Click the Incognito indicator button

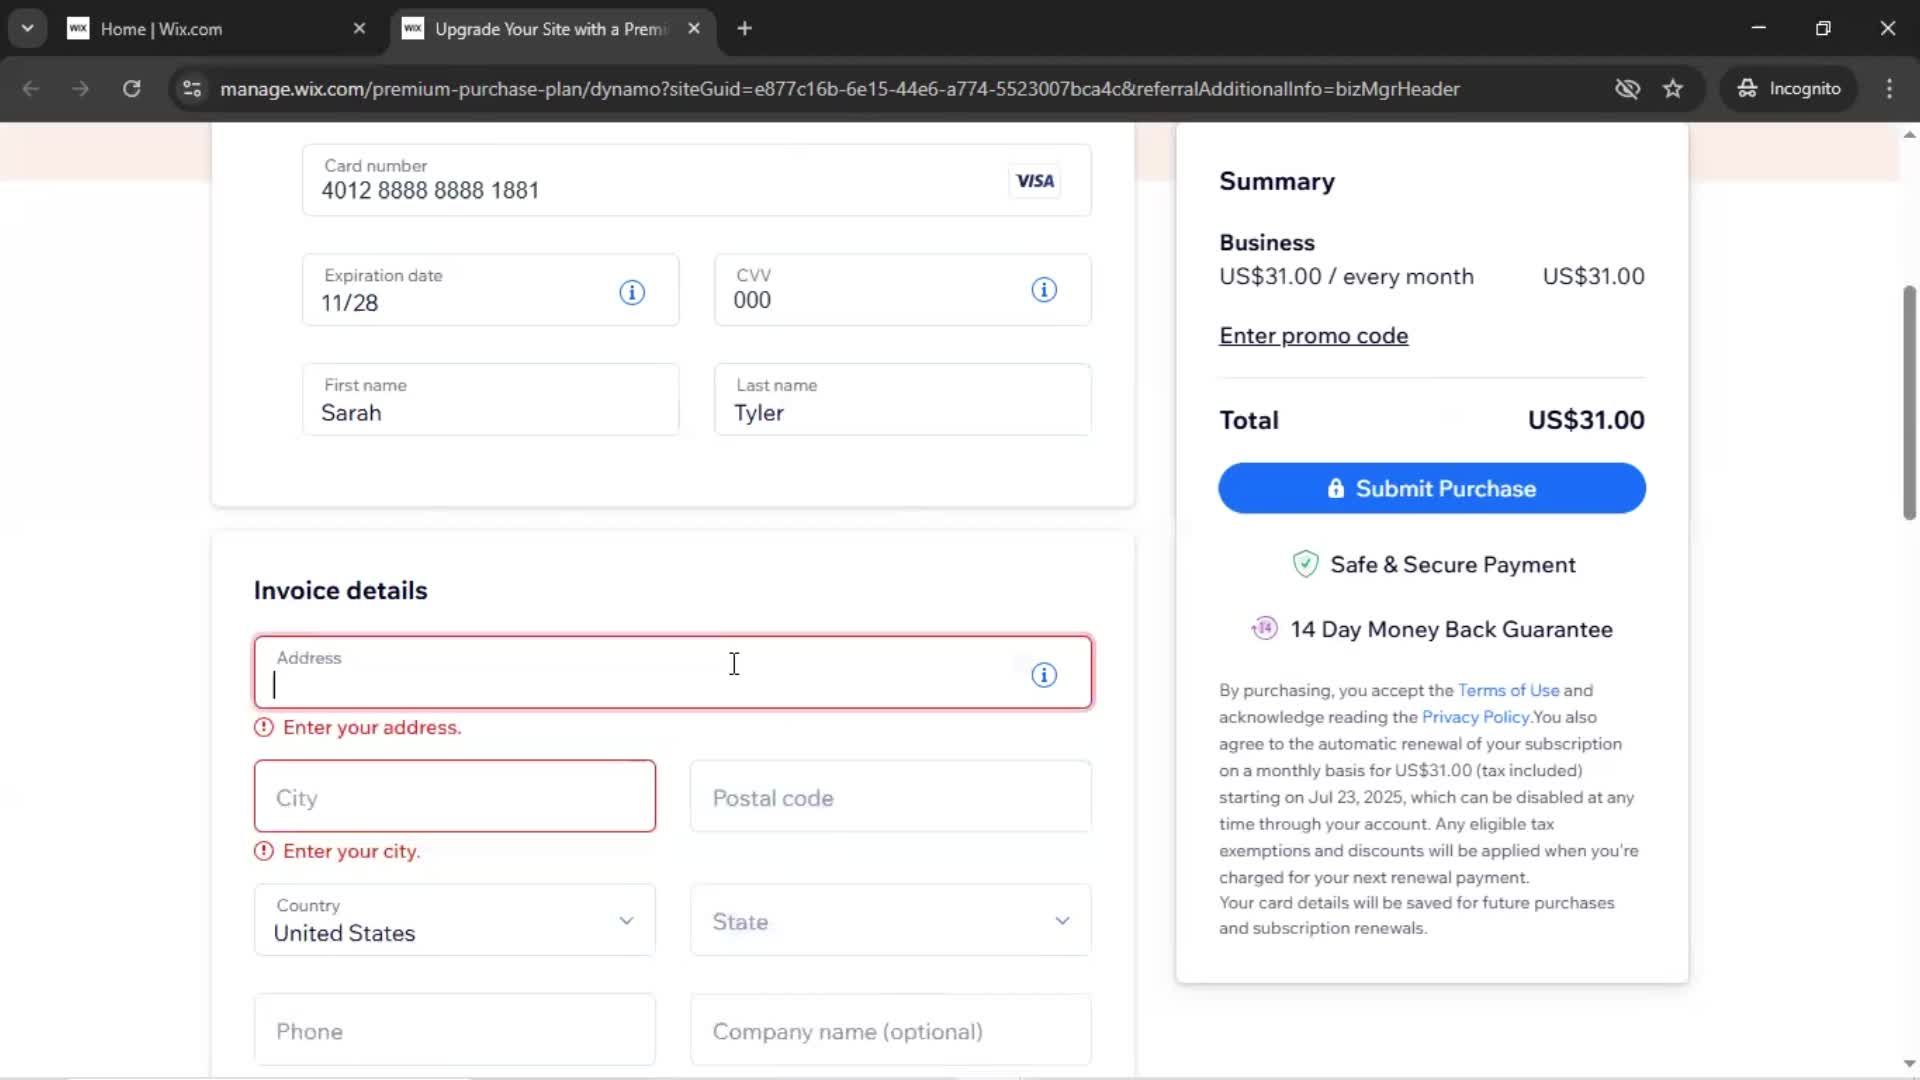point(1789,88)
